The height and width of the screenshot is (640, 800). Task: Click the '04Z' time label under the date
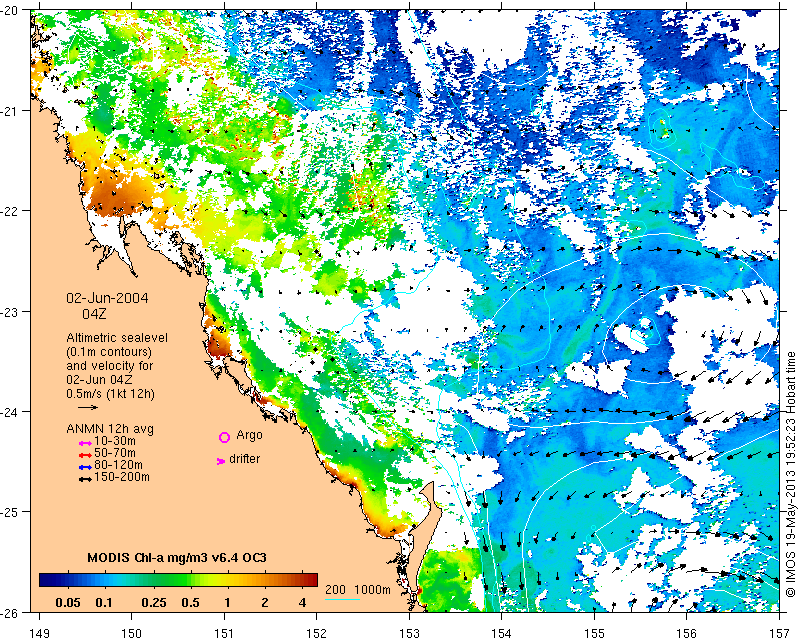[94, 313]
